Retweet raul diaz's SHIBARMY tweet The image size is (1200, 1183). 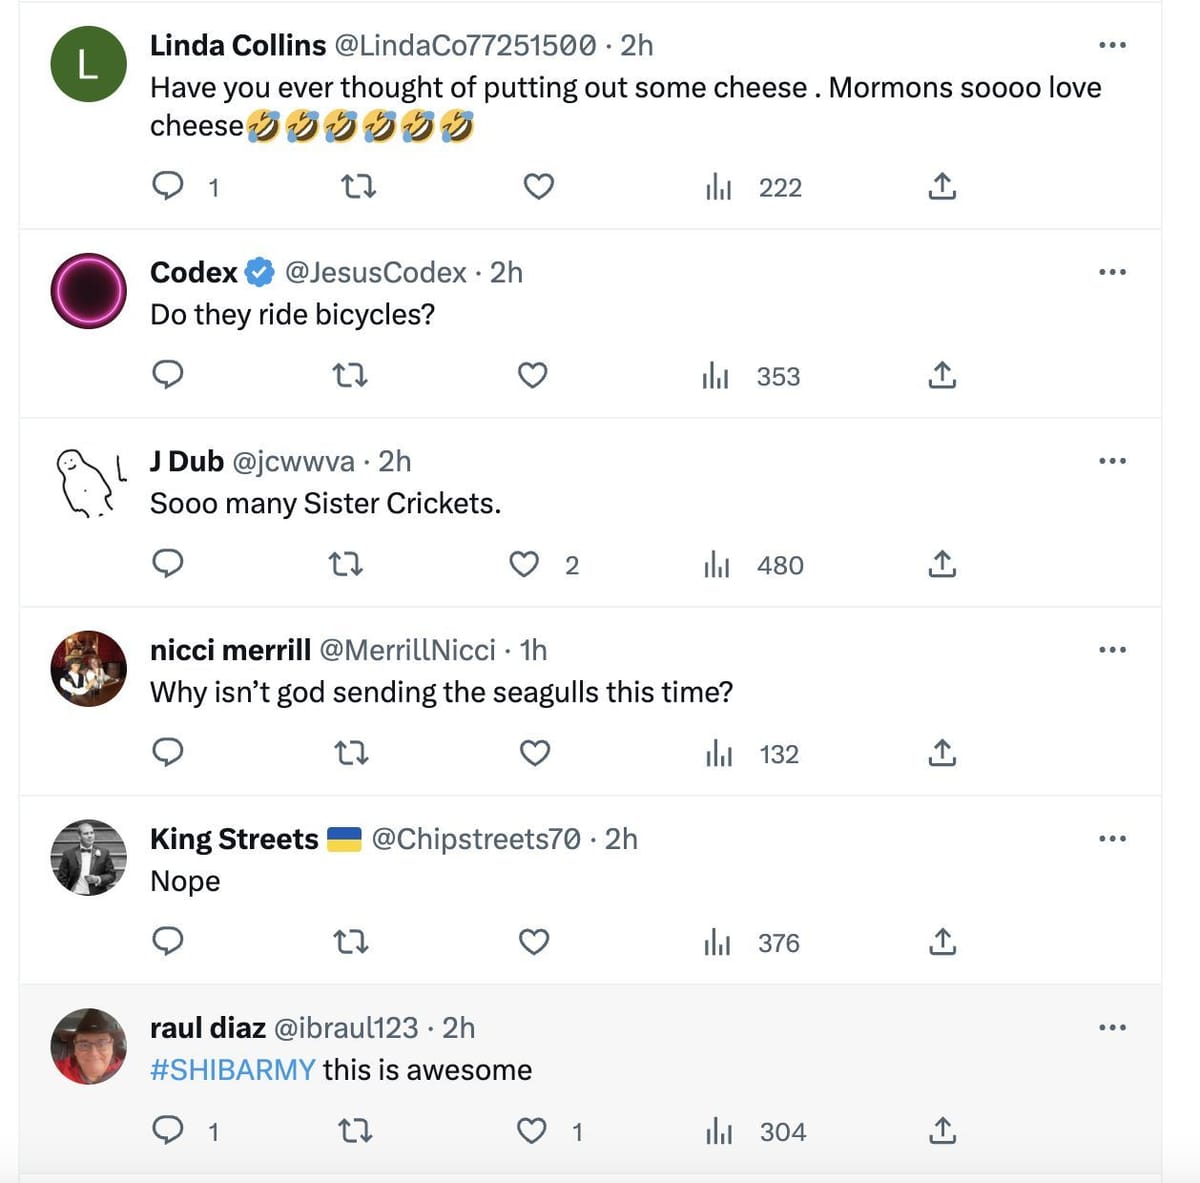point(356,1131)
